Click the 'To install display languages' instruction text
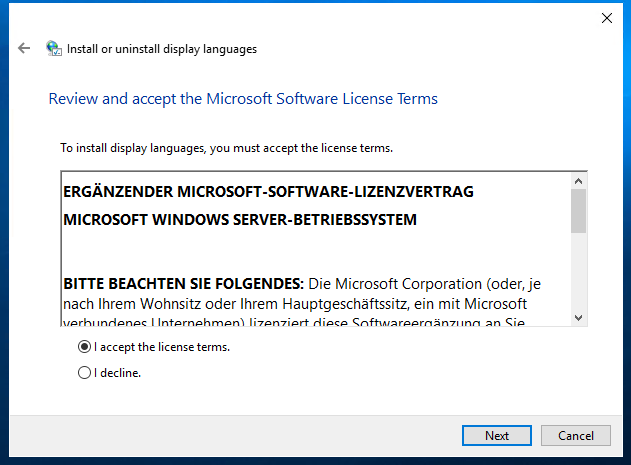 226,148
